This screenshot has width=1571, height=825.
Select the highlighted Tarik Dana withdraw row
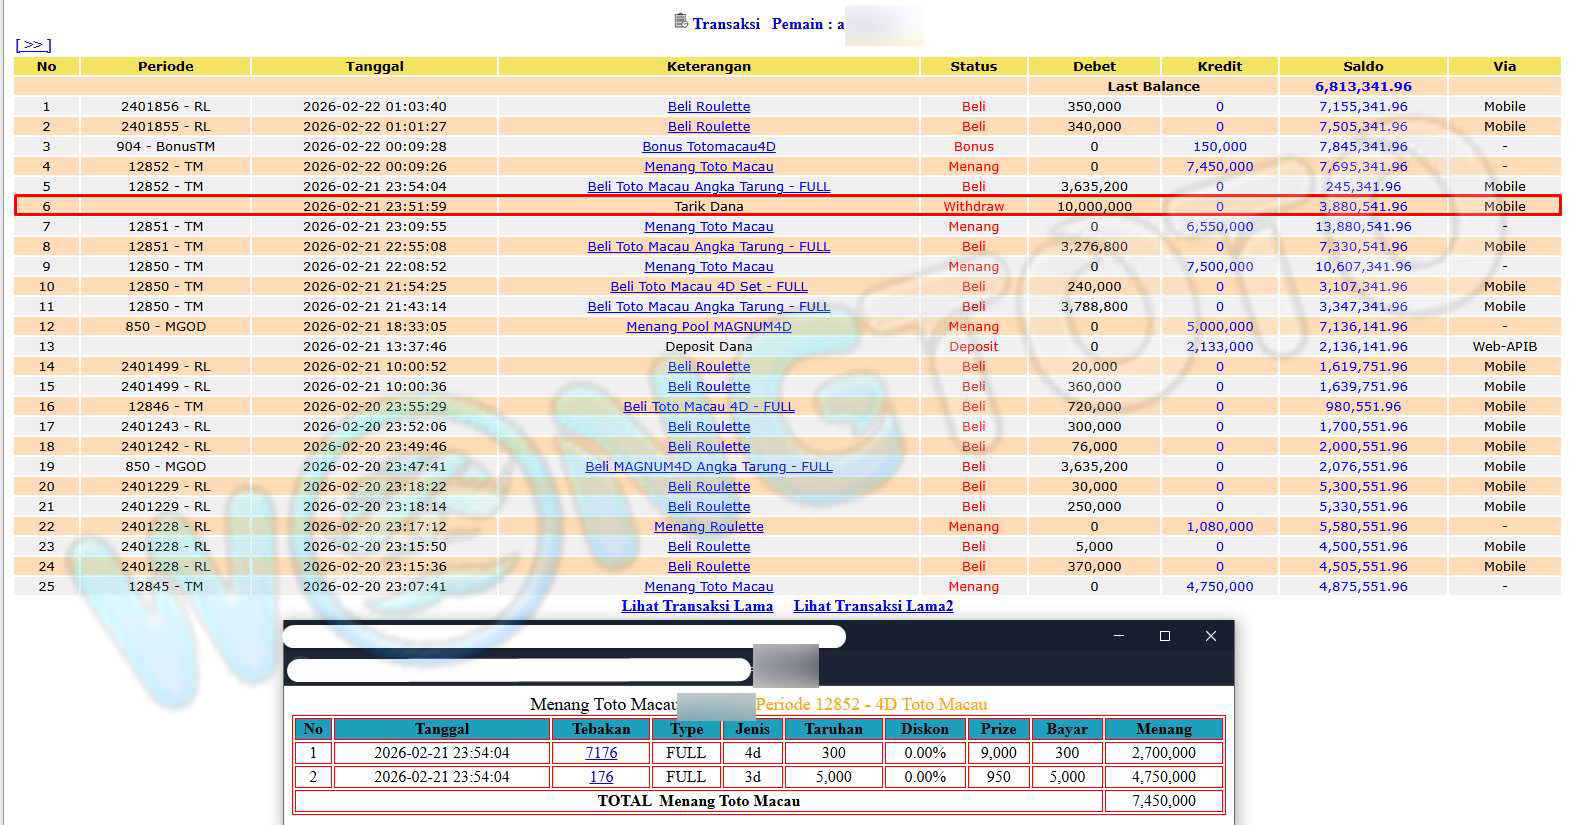(x=708, y=207)
